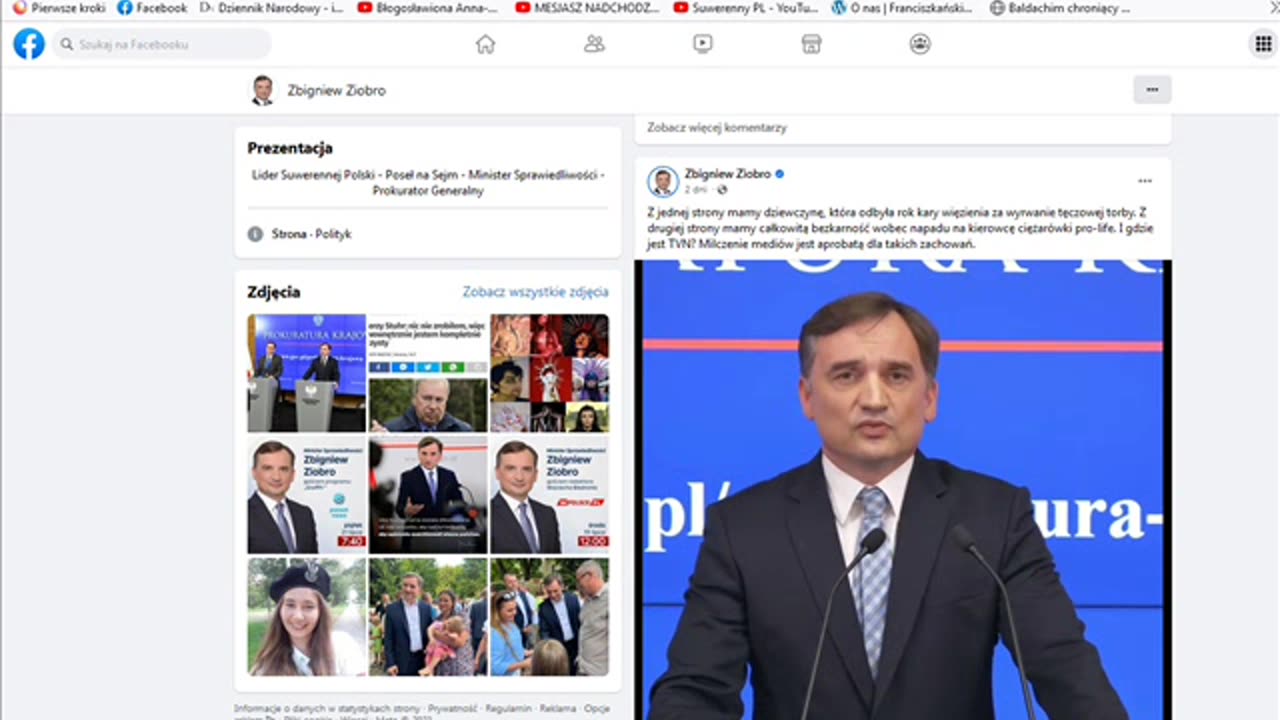Click 'Zobacz wszystkie zdjęcia' link
This screenshot has width=1280, height=720.
[x=535, y=292]
